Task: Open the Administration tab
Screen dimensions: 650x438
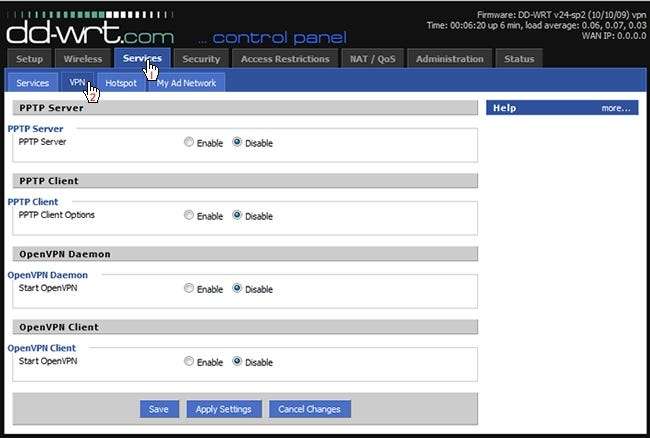Action: [450, 59]
